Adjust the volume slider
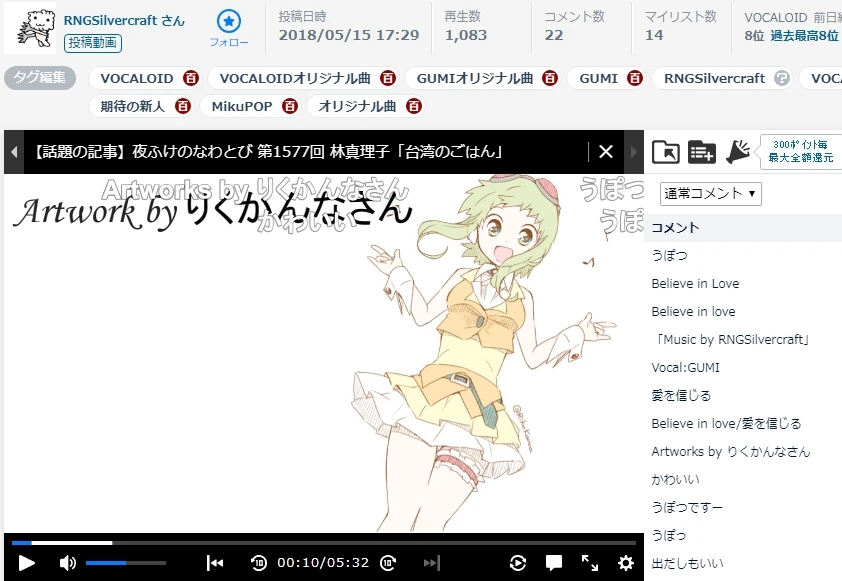The height and width of the screenshot is (581, 842). (x=126, y=563)
